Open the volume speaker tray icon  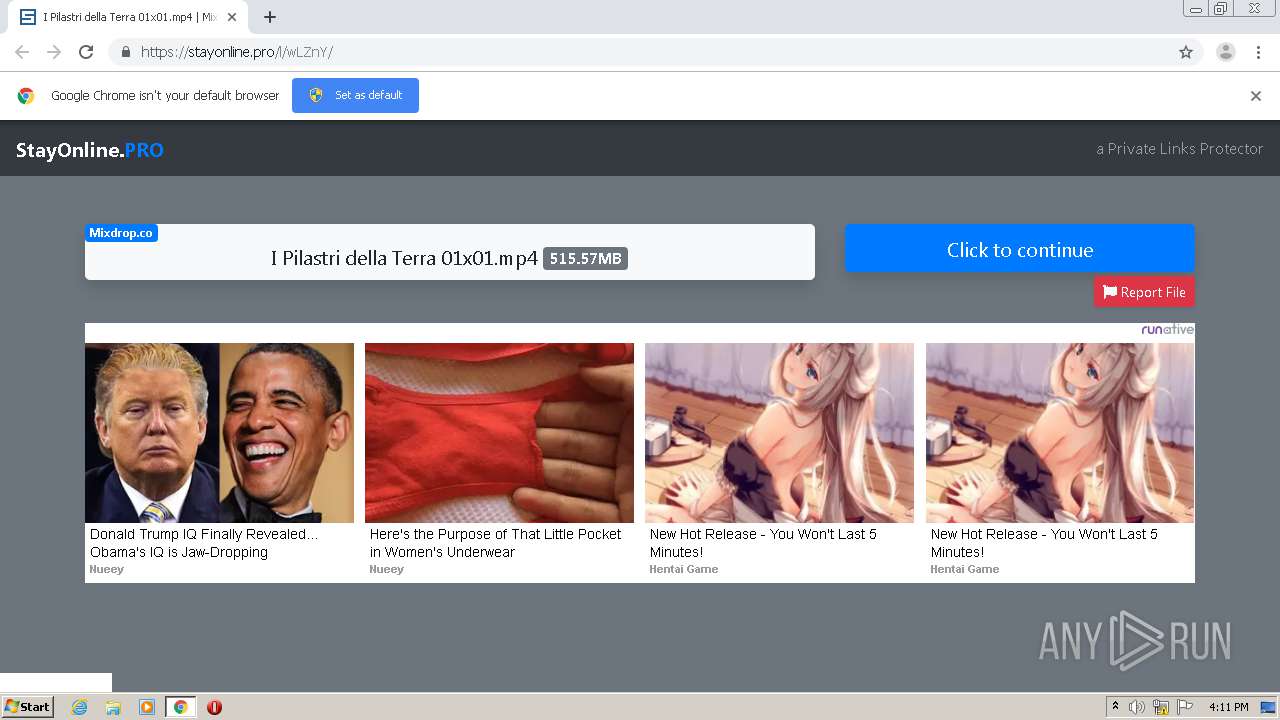click(1137, 707)
